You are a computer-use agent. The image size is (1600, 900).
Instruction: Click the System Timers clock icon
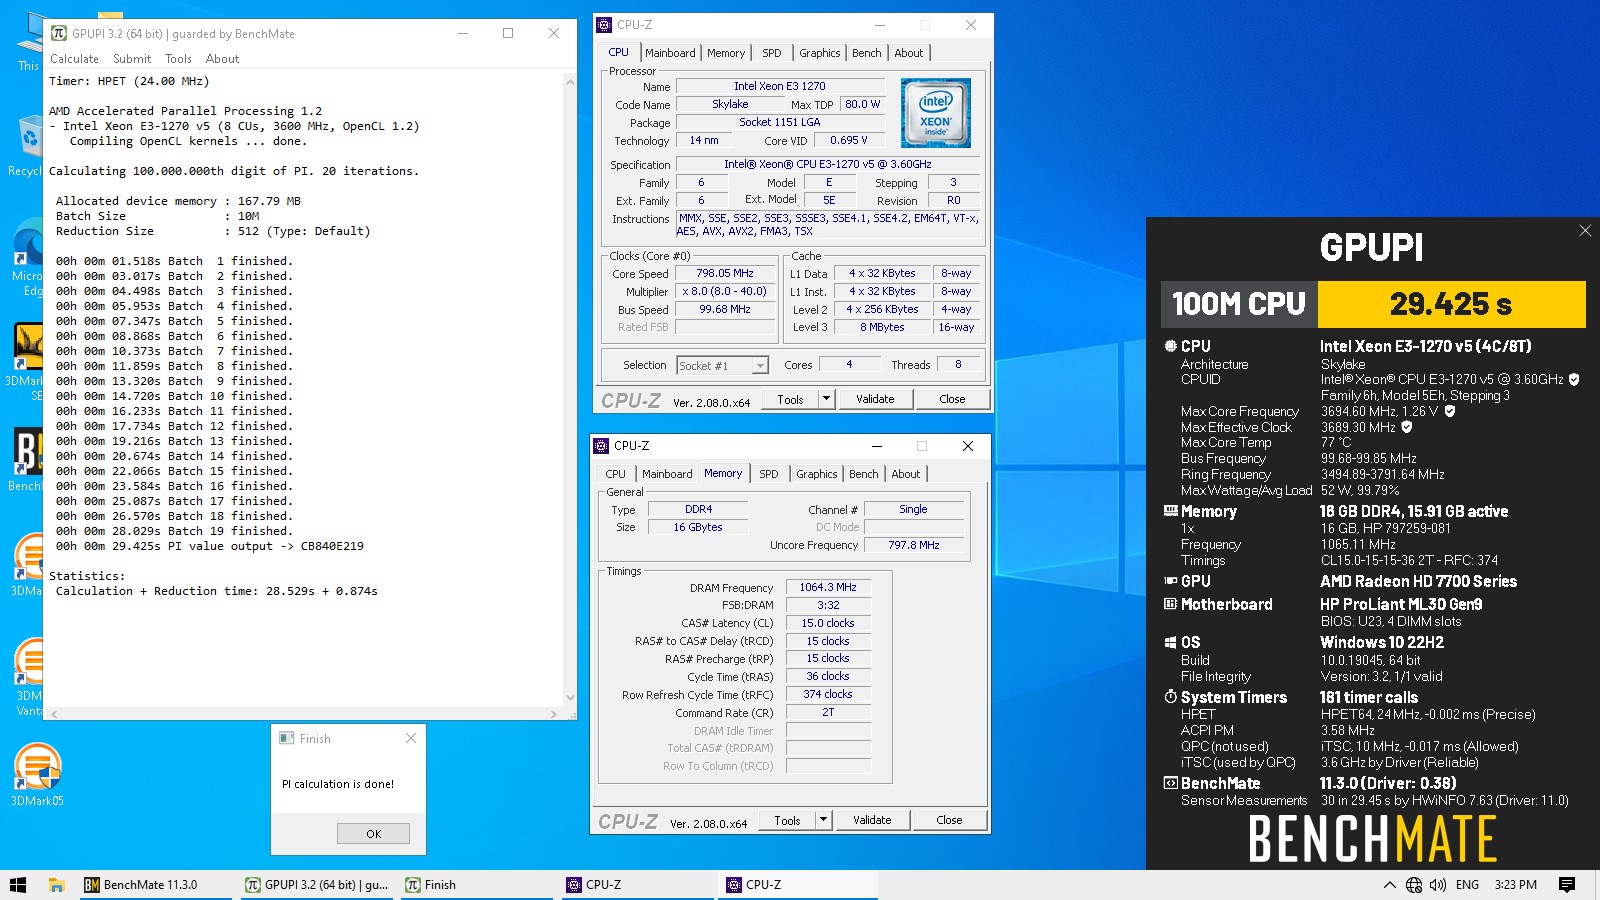1170,697
